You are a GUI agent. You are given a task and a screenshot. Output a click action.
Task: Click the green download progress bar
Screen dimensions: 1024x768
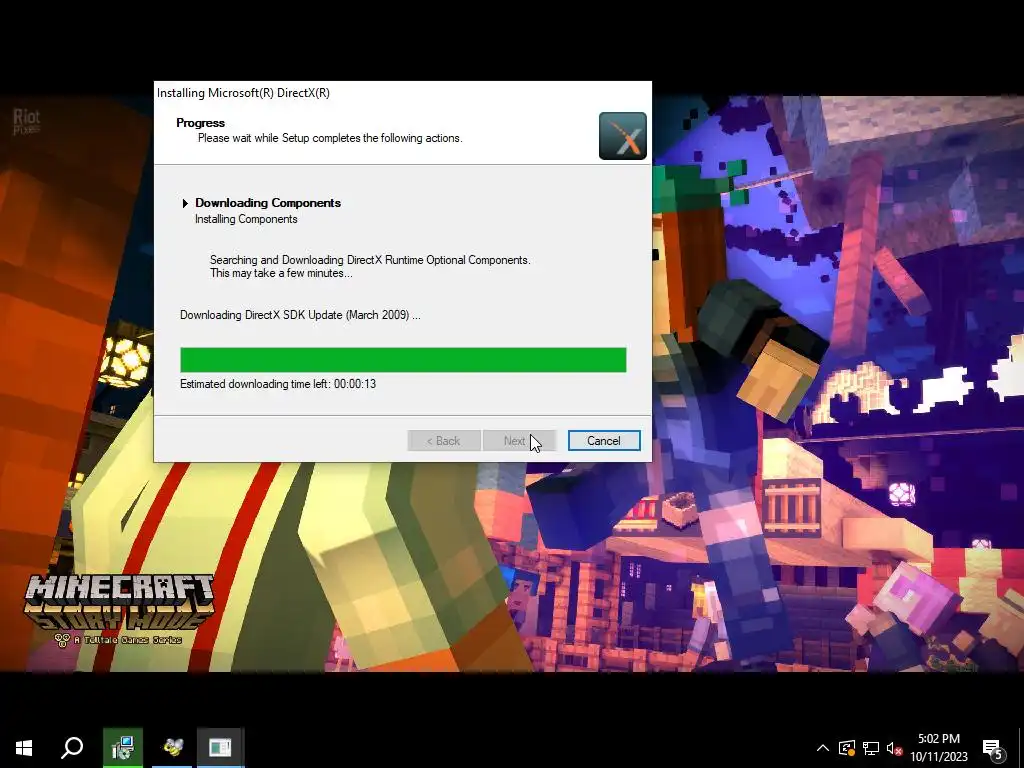[403, 360]
